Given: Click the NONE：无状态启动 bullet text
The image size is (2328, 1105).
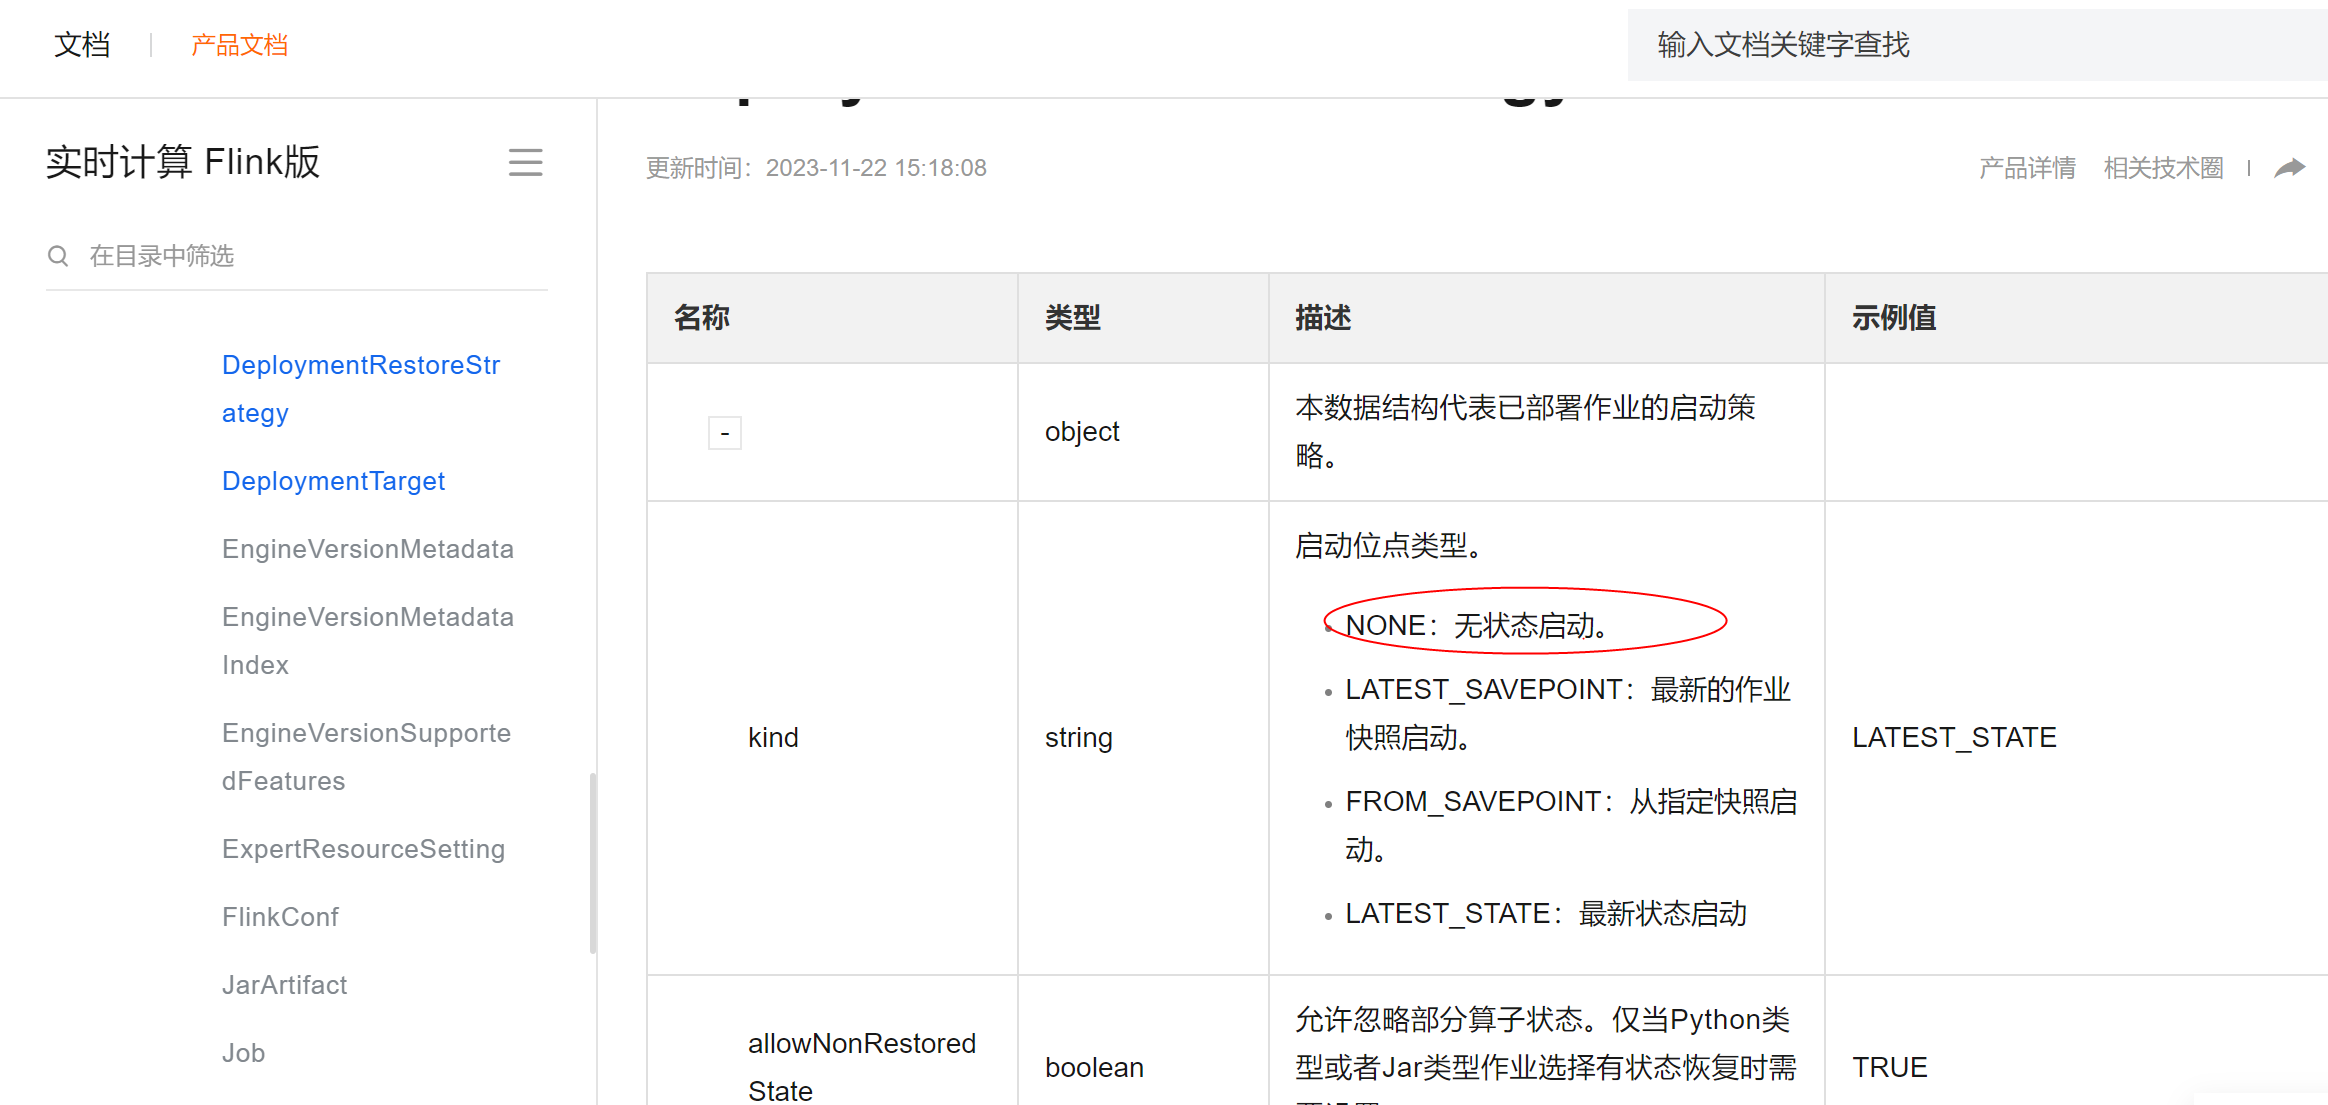Looking at the screenshot, I should coord(1479,626).
